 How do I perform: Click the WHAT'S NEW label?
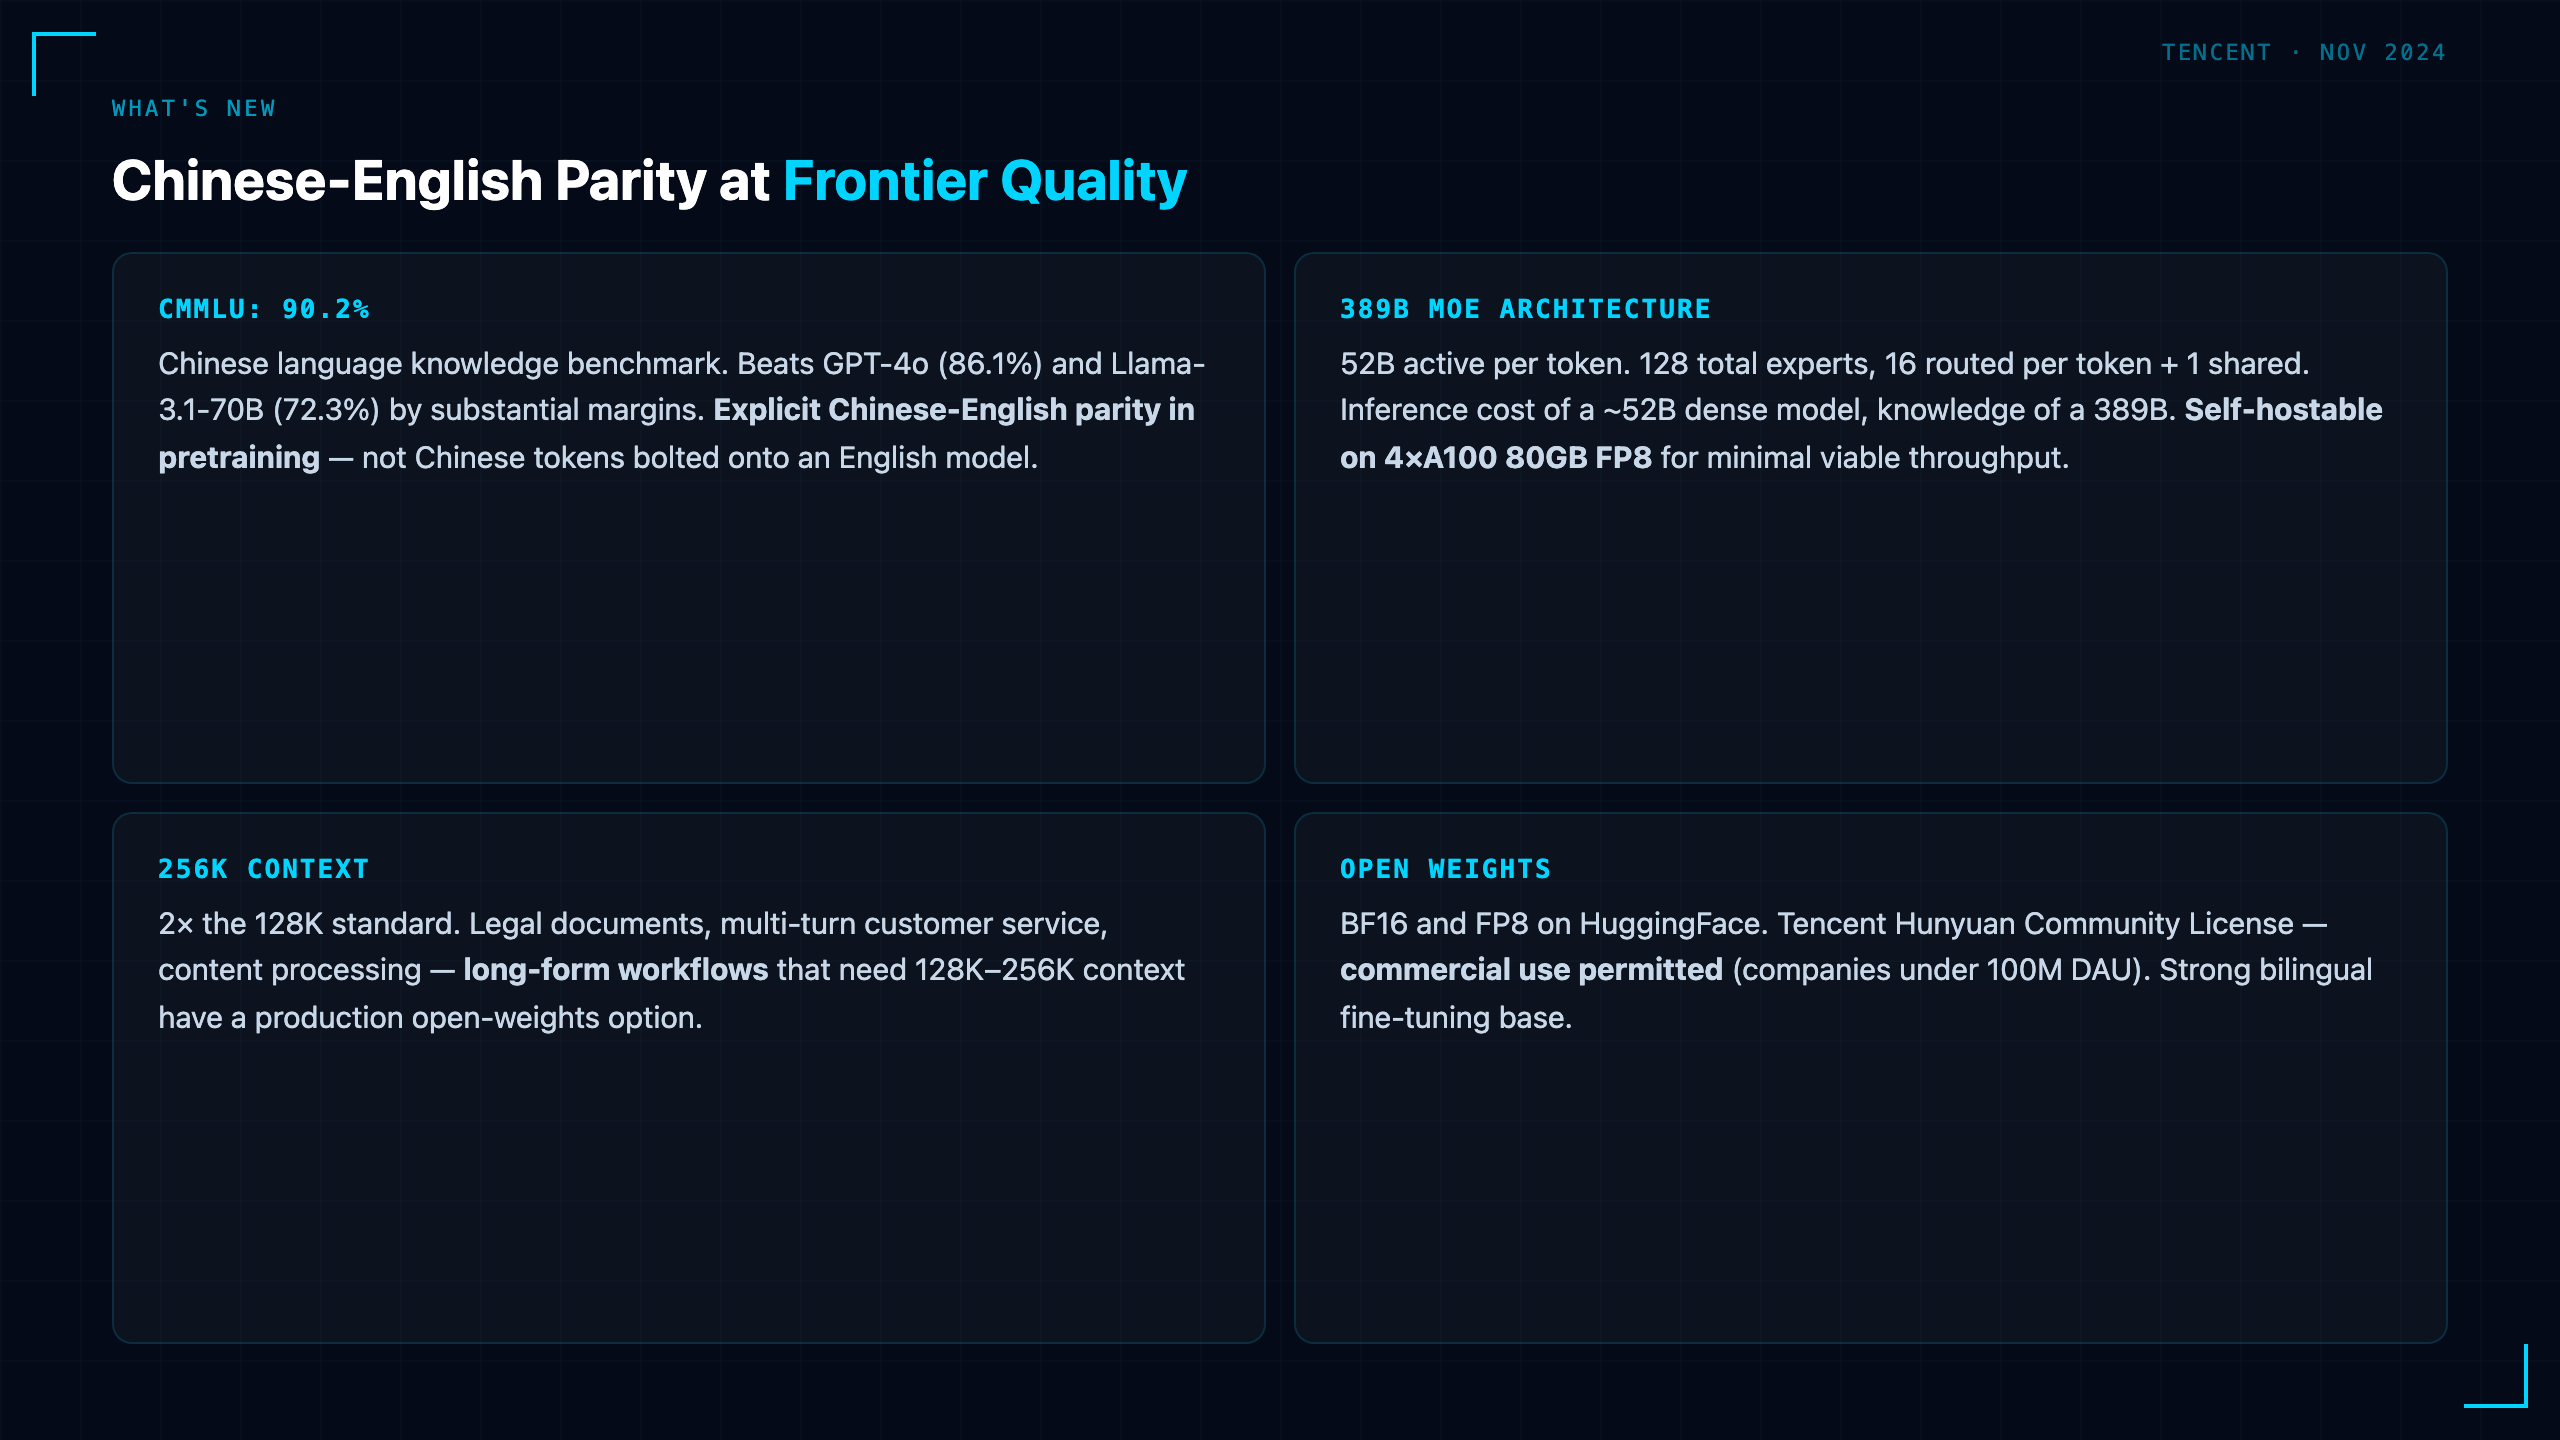[193, 108]
